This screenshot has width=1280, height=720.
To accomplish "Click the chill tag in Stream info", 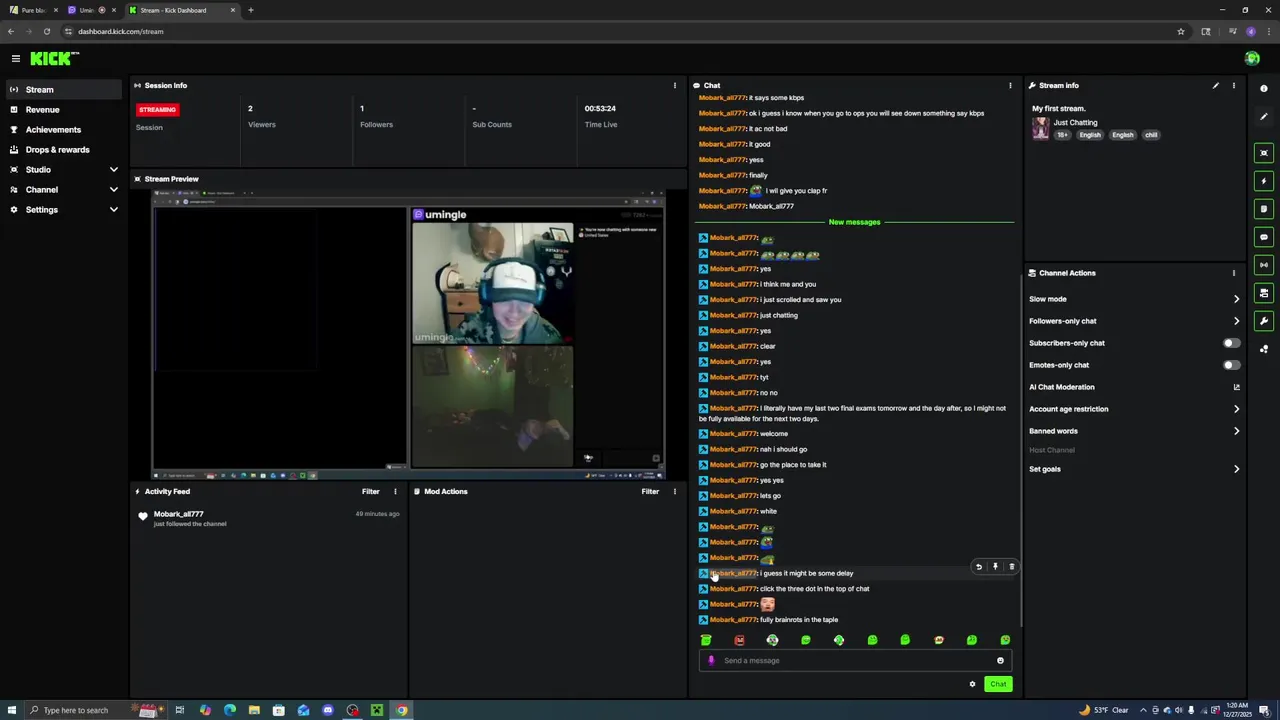I will (1151, 135).
